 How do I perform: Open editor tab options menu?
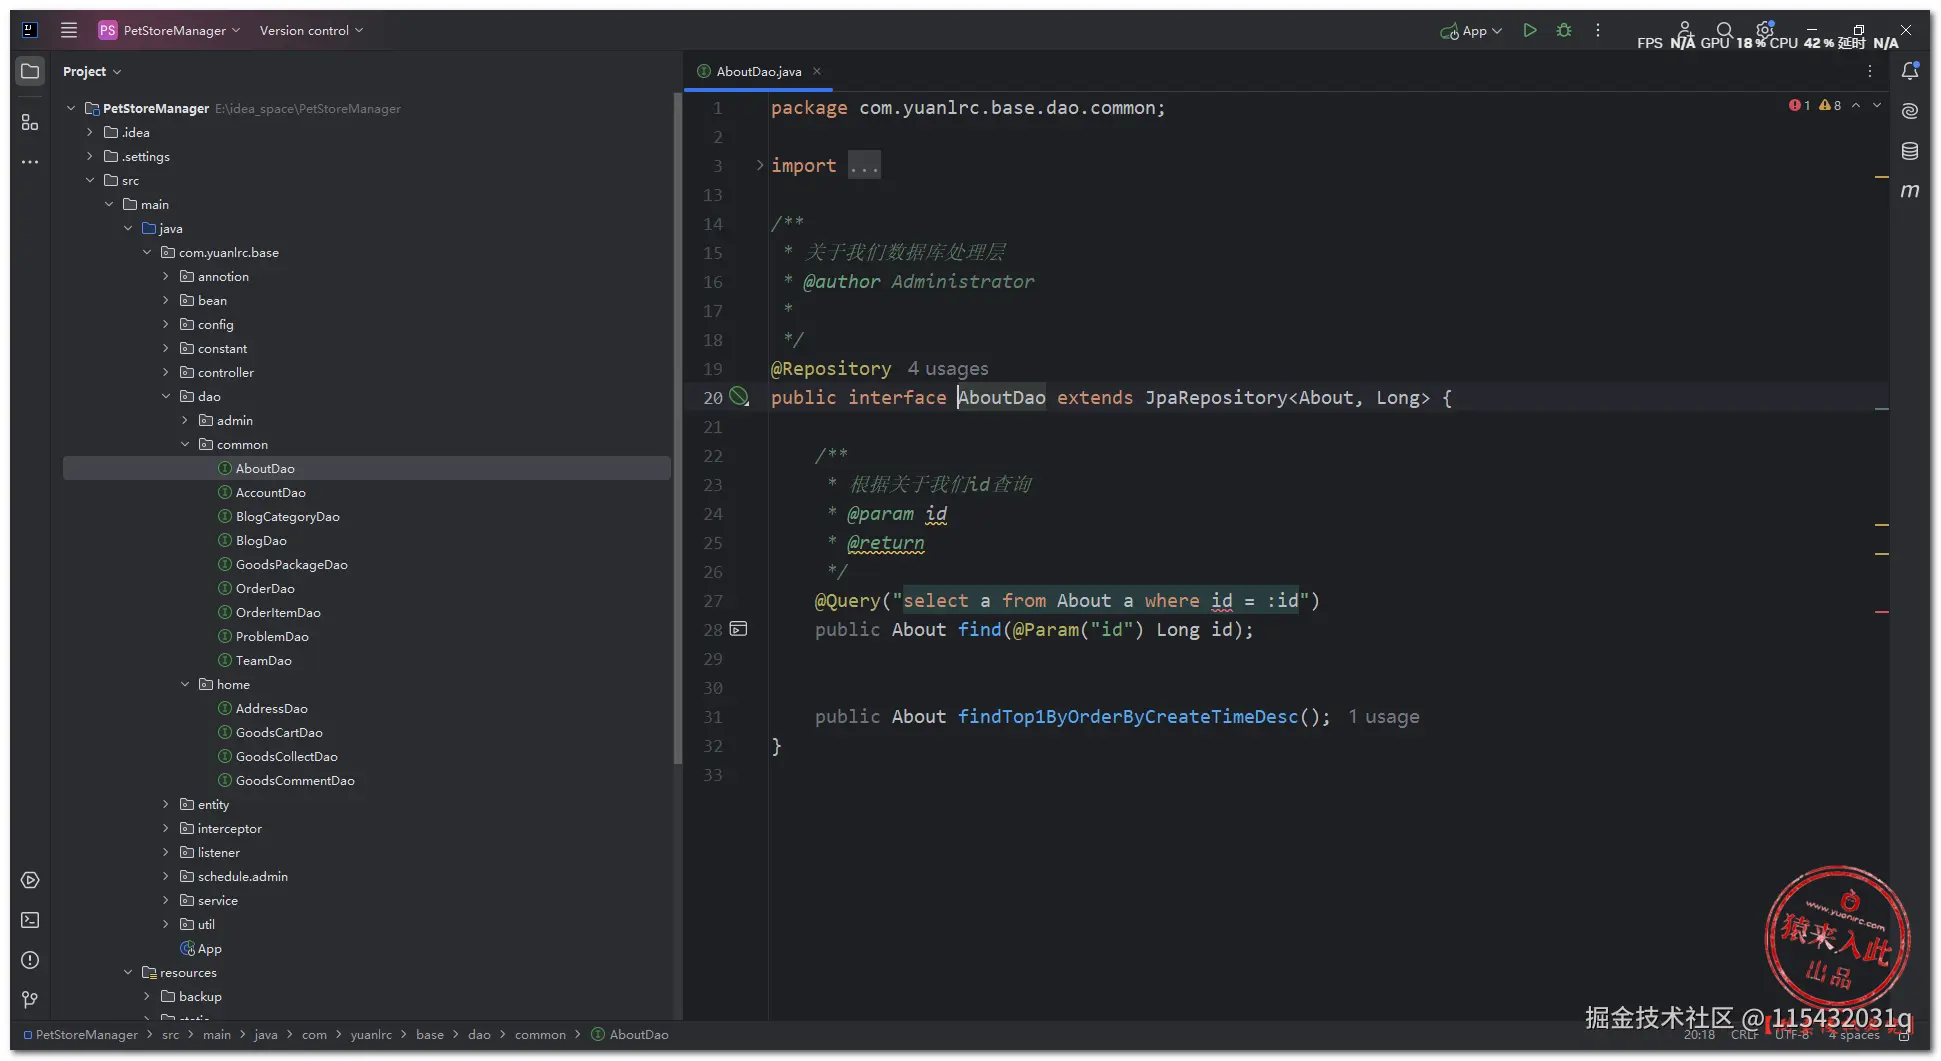pyautogui.click(x=1870, y=71)
